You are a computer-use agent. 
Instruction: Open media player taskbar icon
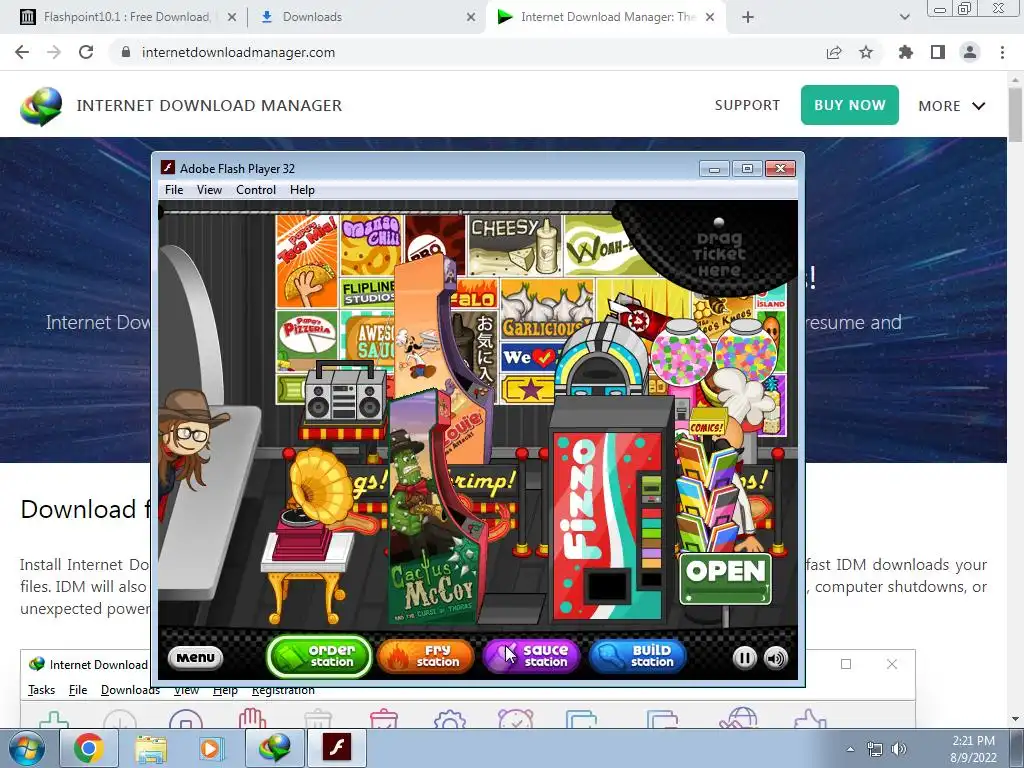tap(211, 748)
